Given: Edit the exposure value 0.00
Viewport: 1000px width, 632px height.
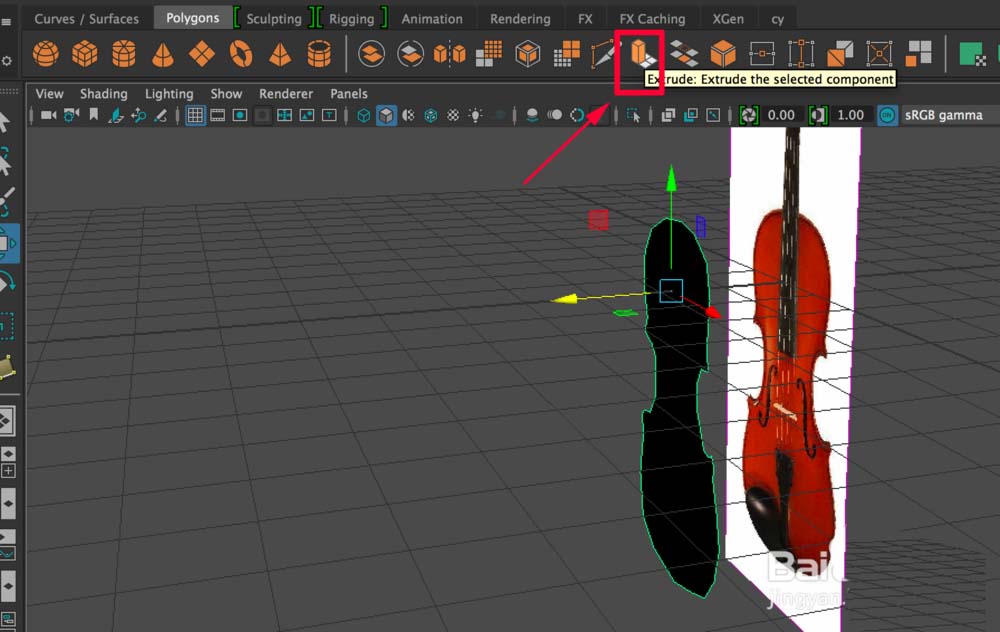Looking at the screenshot, I should click(x=781, y=115).
